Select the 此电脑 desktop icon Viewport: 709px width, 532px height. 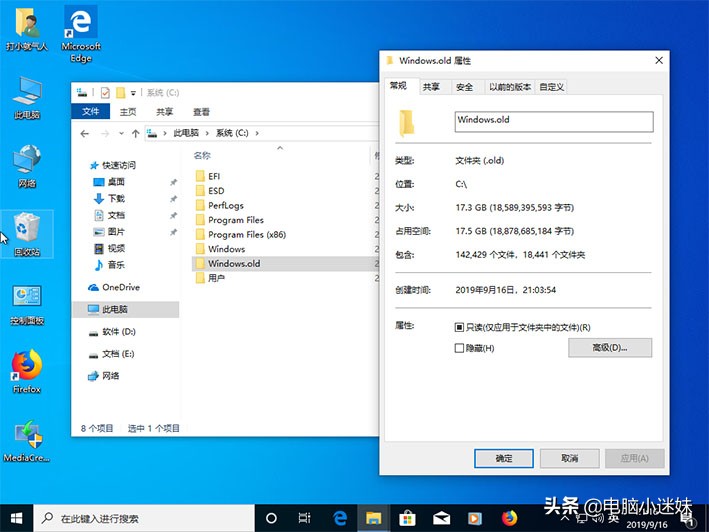[27, 98]
